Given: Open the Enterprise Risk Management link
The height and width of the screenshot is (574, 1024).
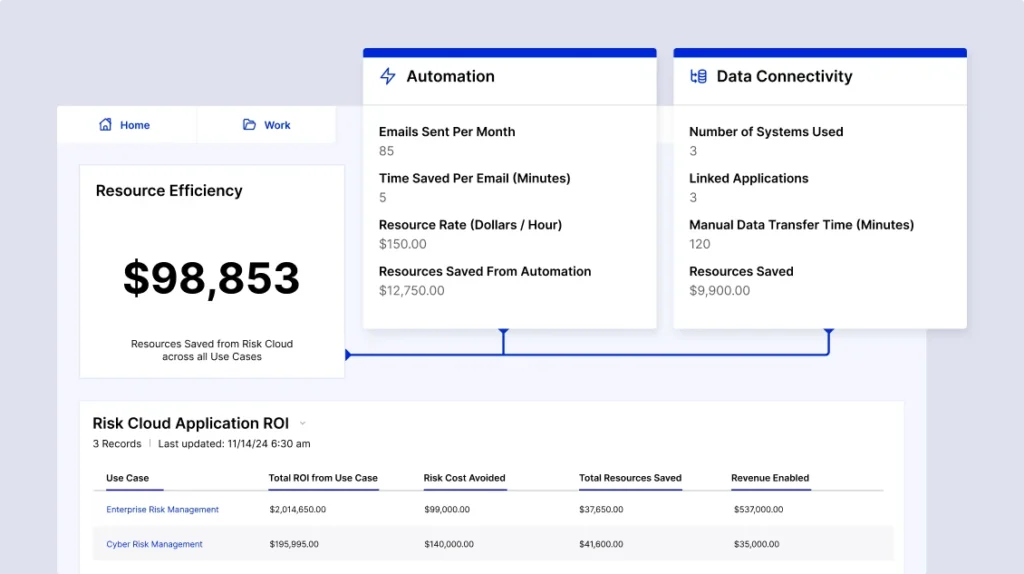Looking at the screenshot, I should pyautogui.click(x=163, y=509).
